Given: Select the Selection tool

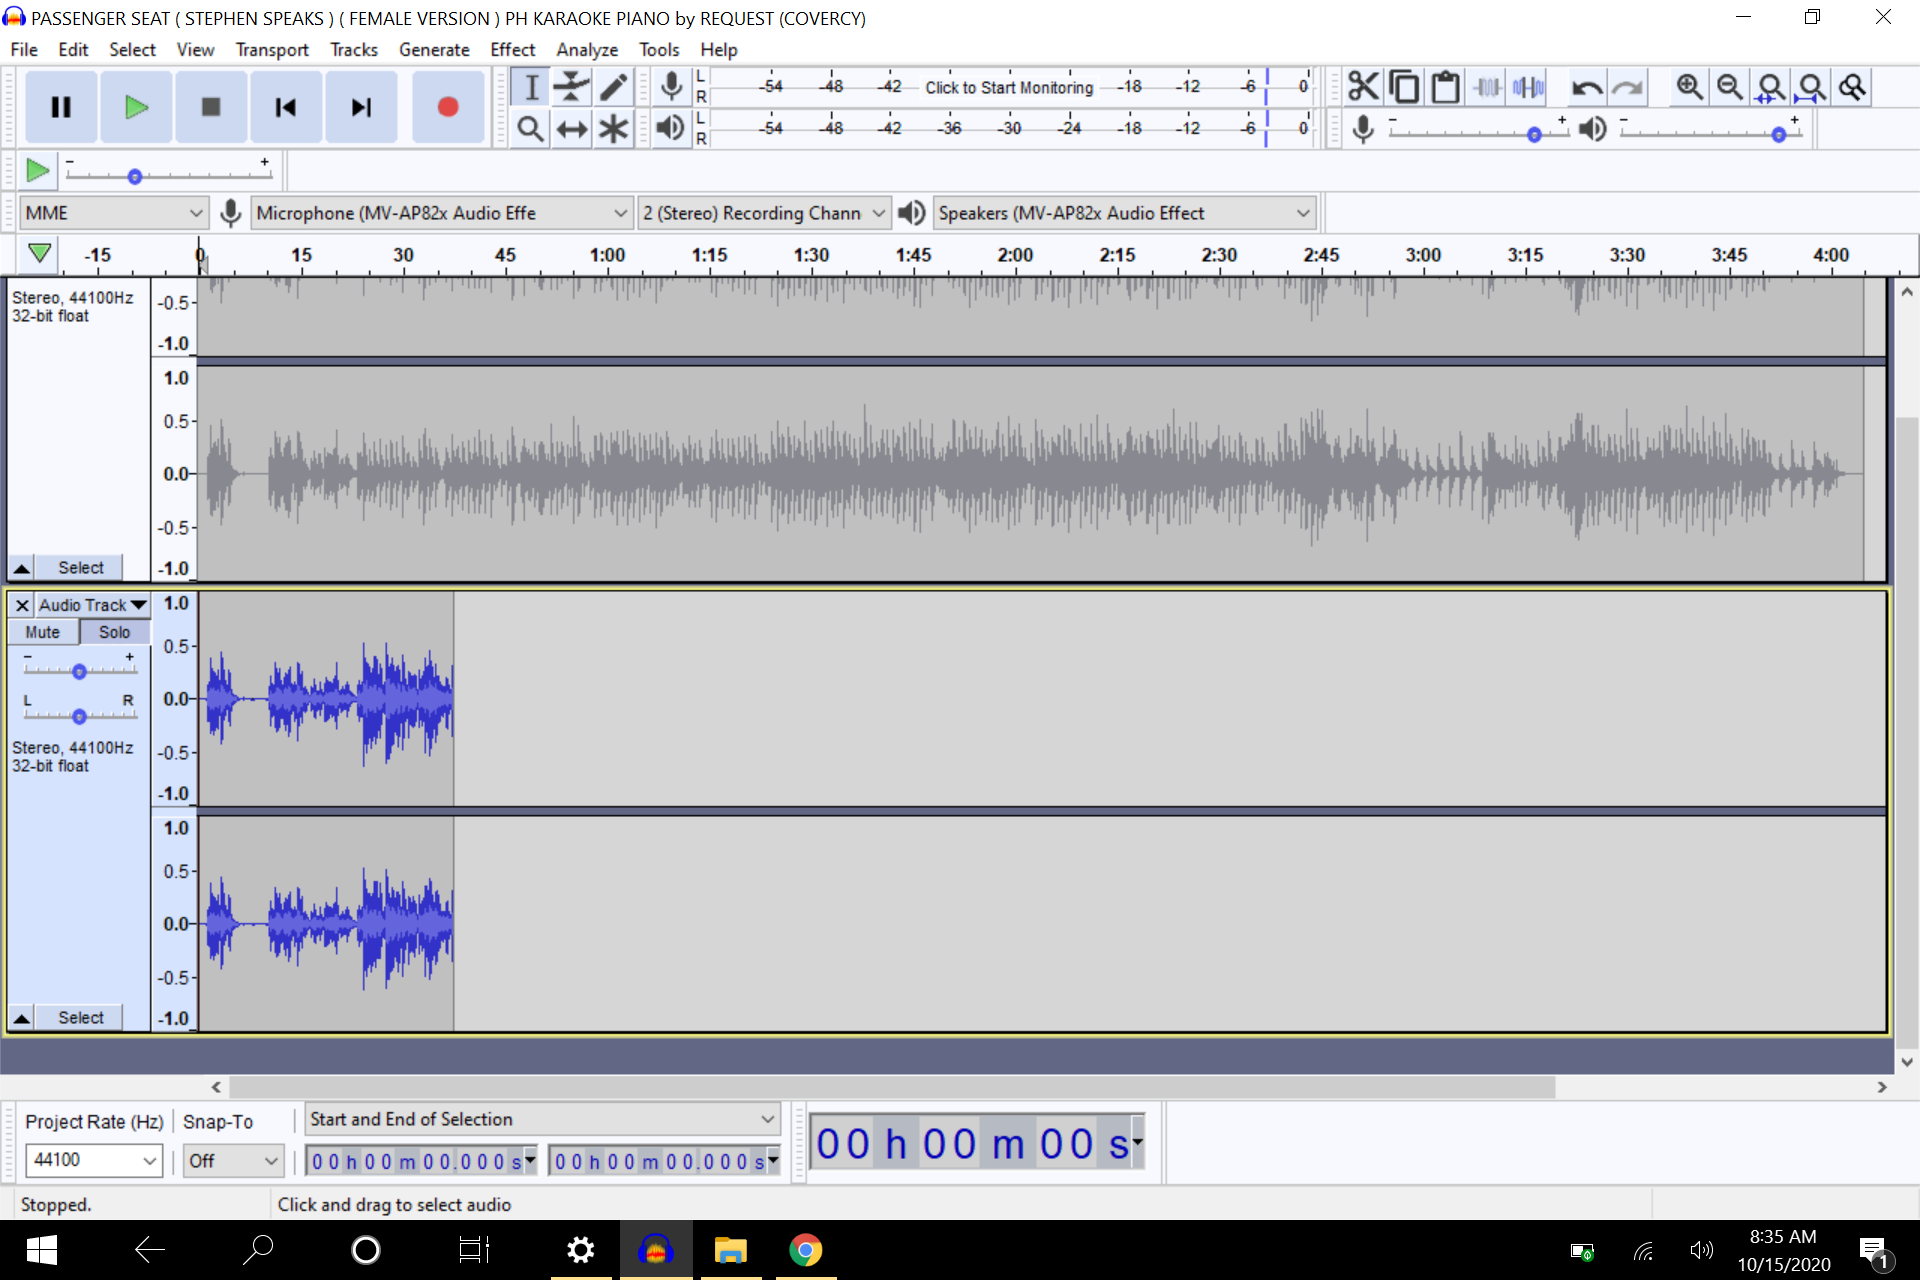Looking at the screenshot, I should (x=530, y=86).
